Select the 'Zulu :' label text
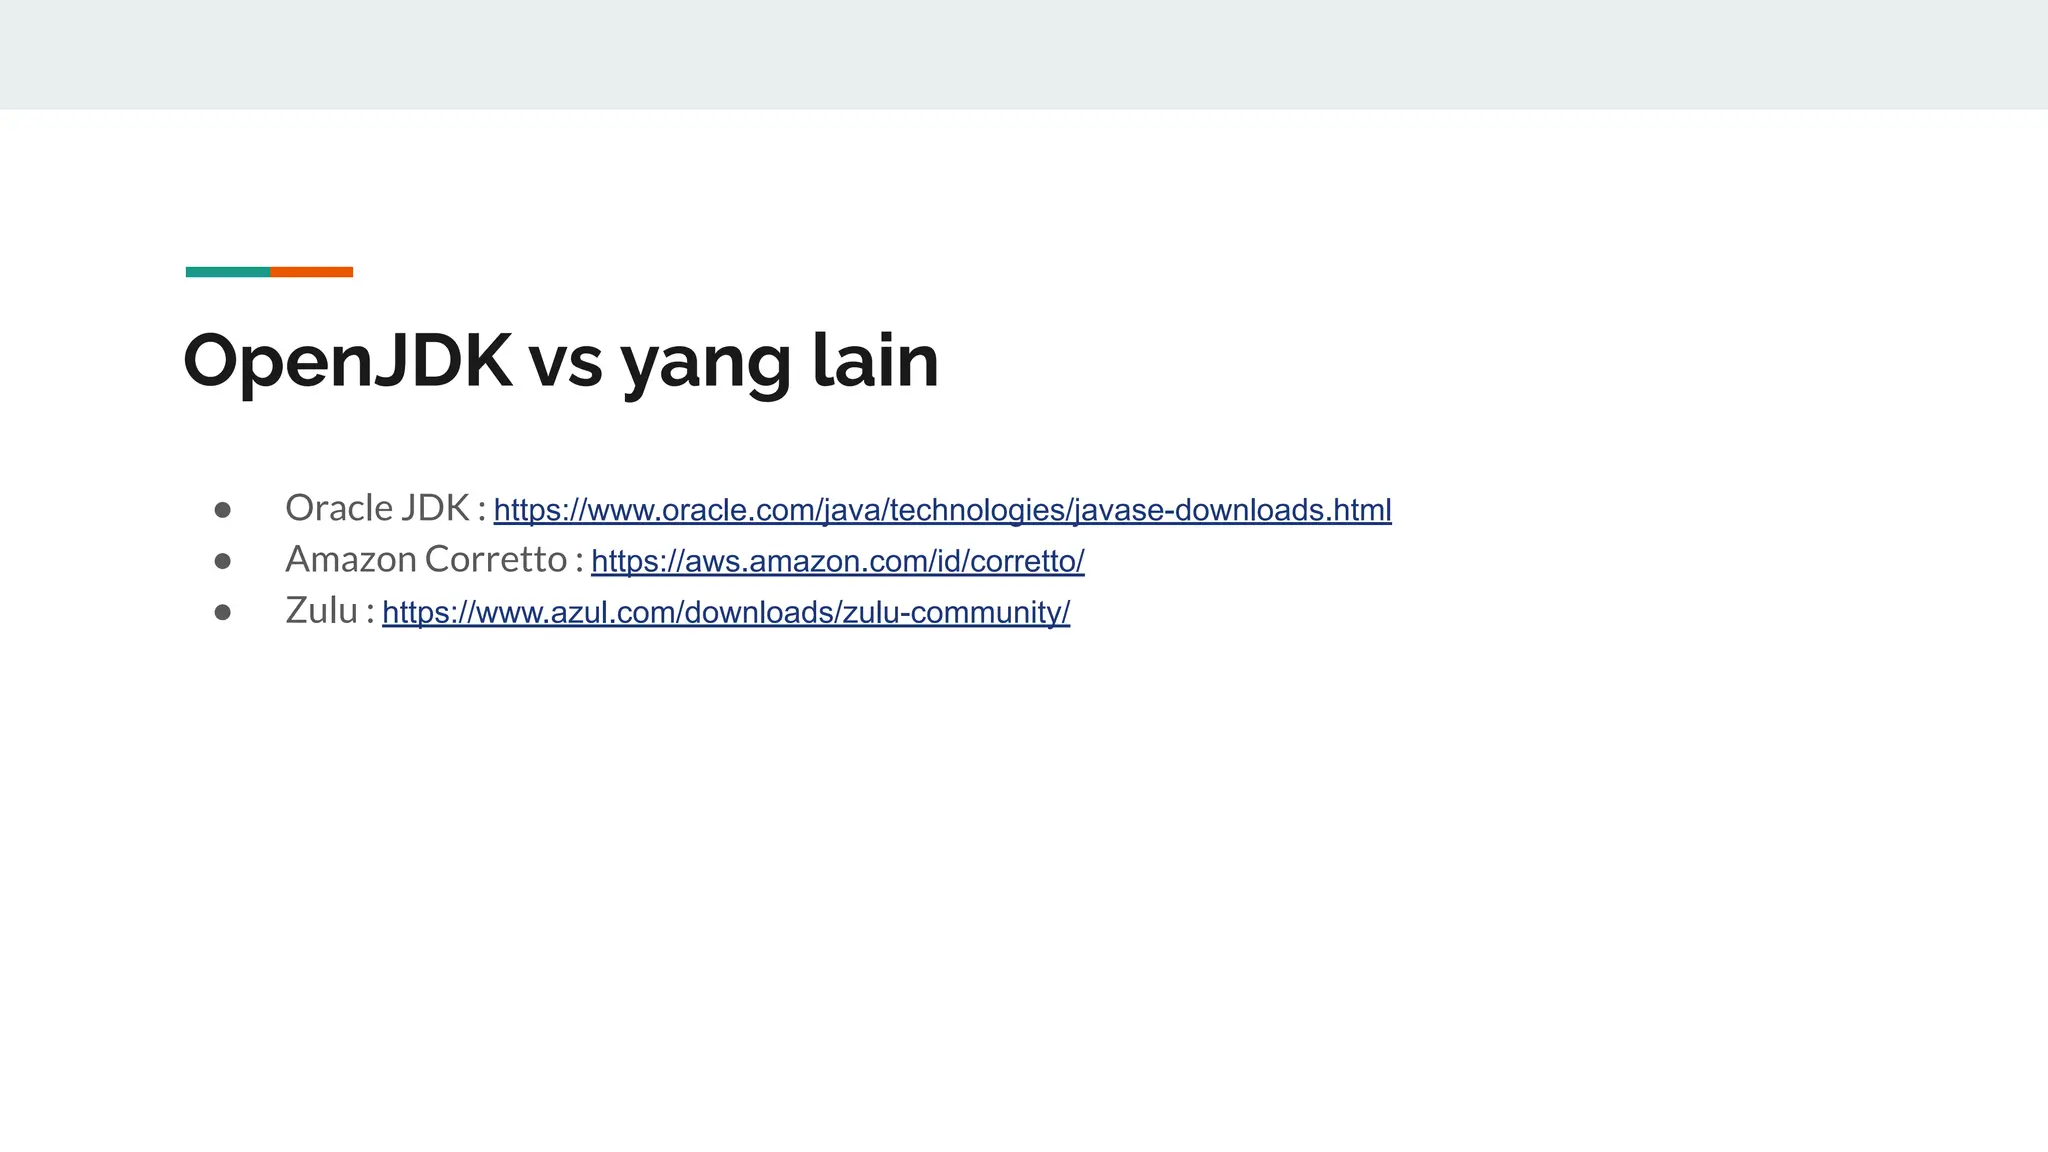The width and height of the screenshot is (2048, 1152). [x=330, y=610]
